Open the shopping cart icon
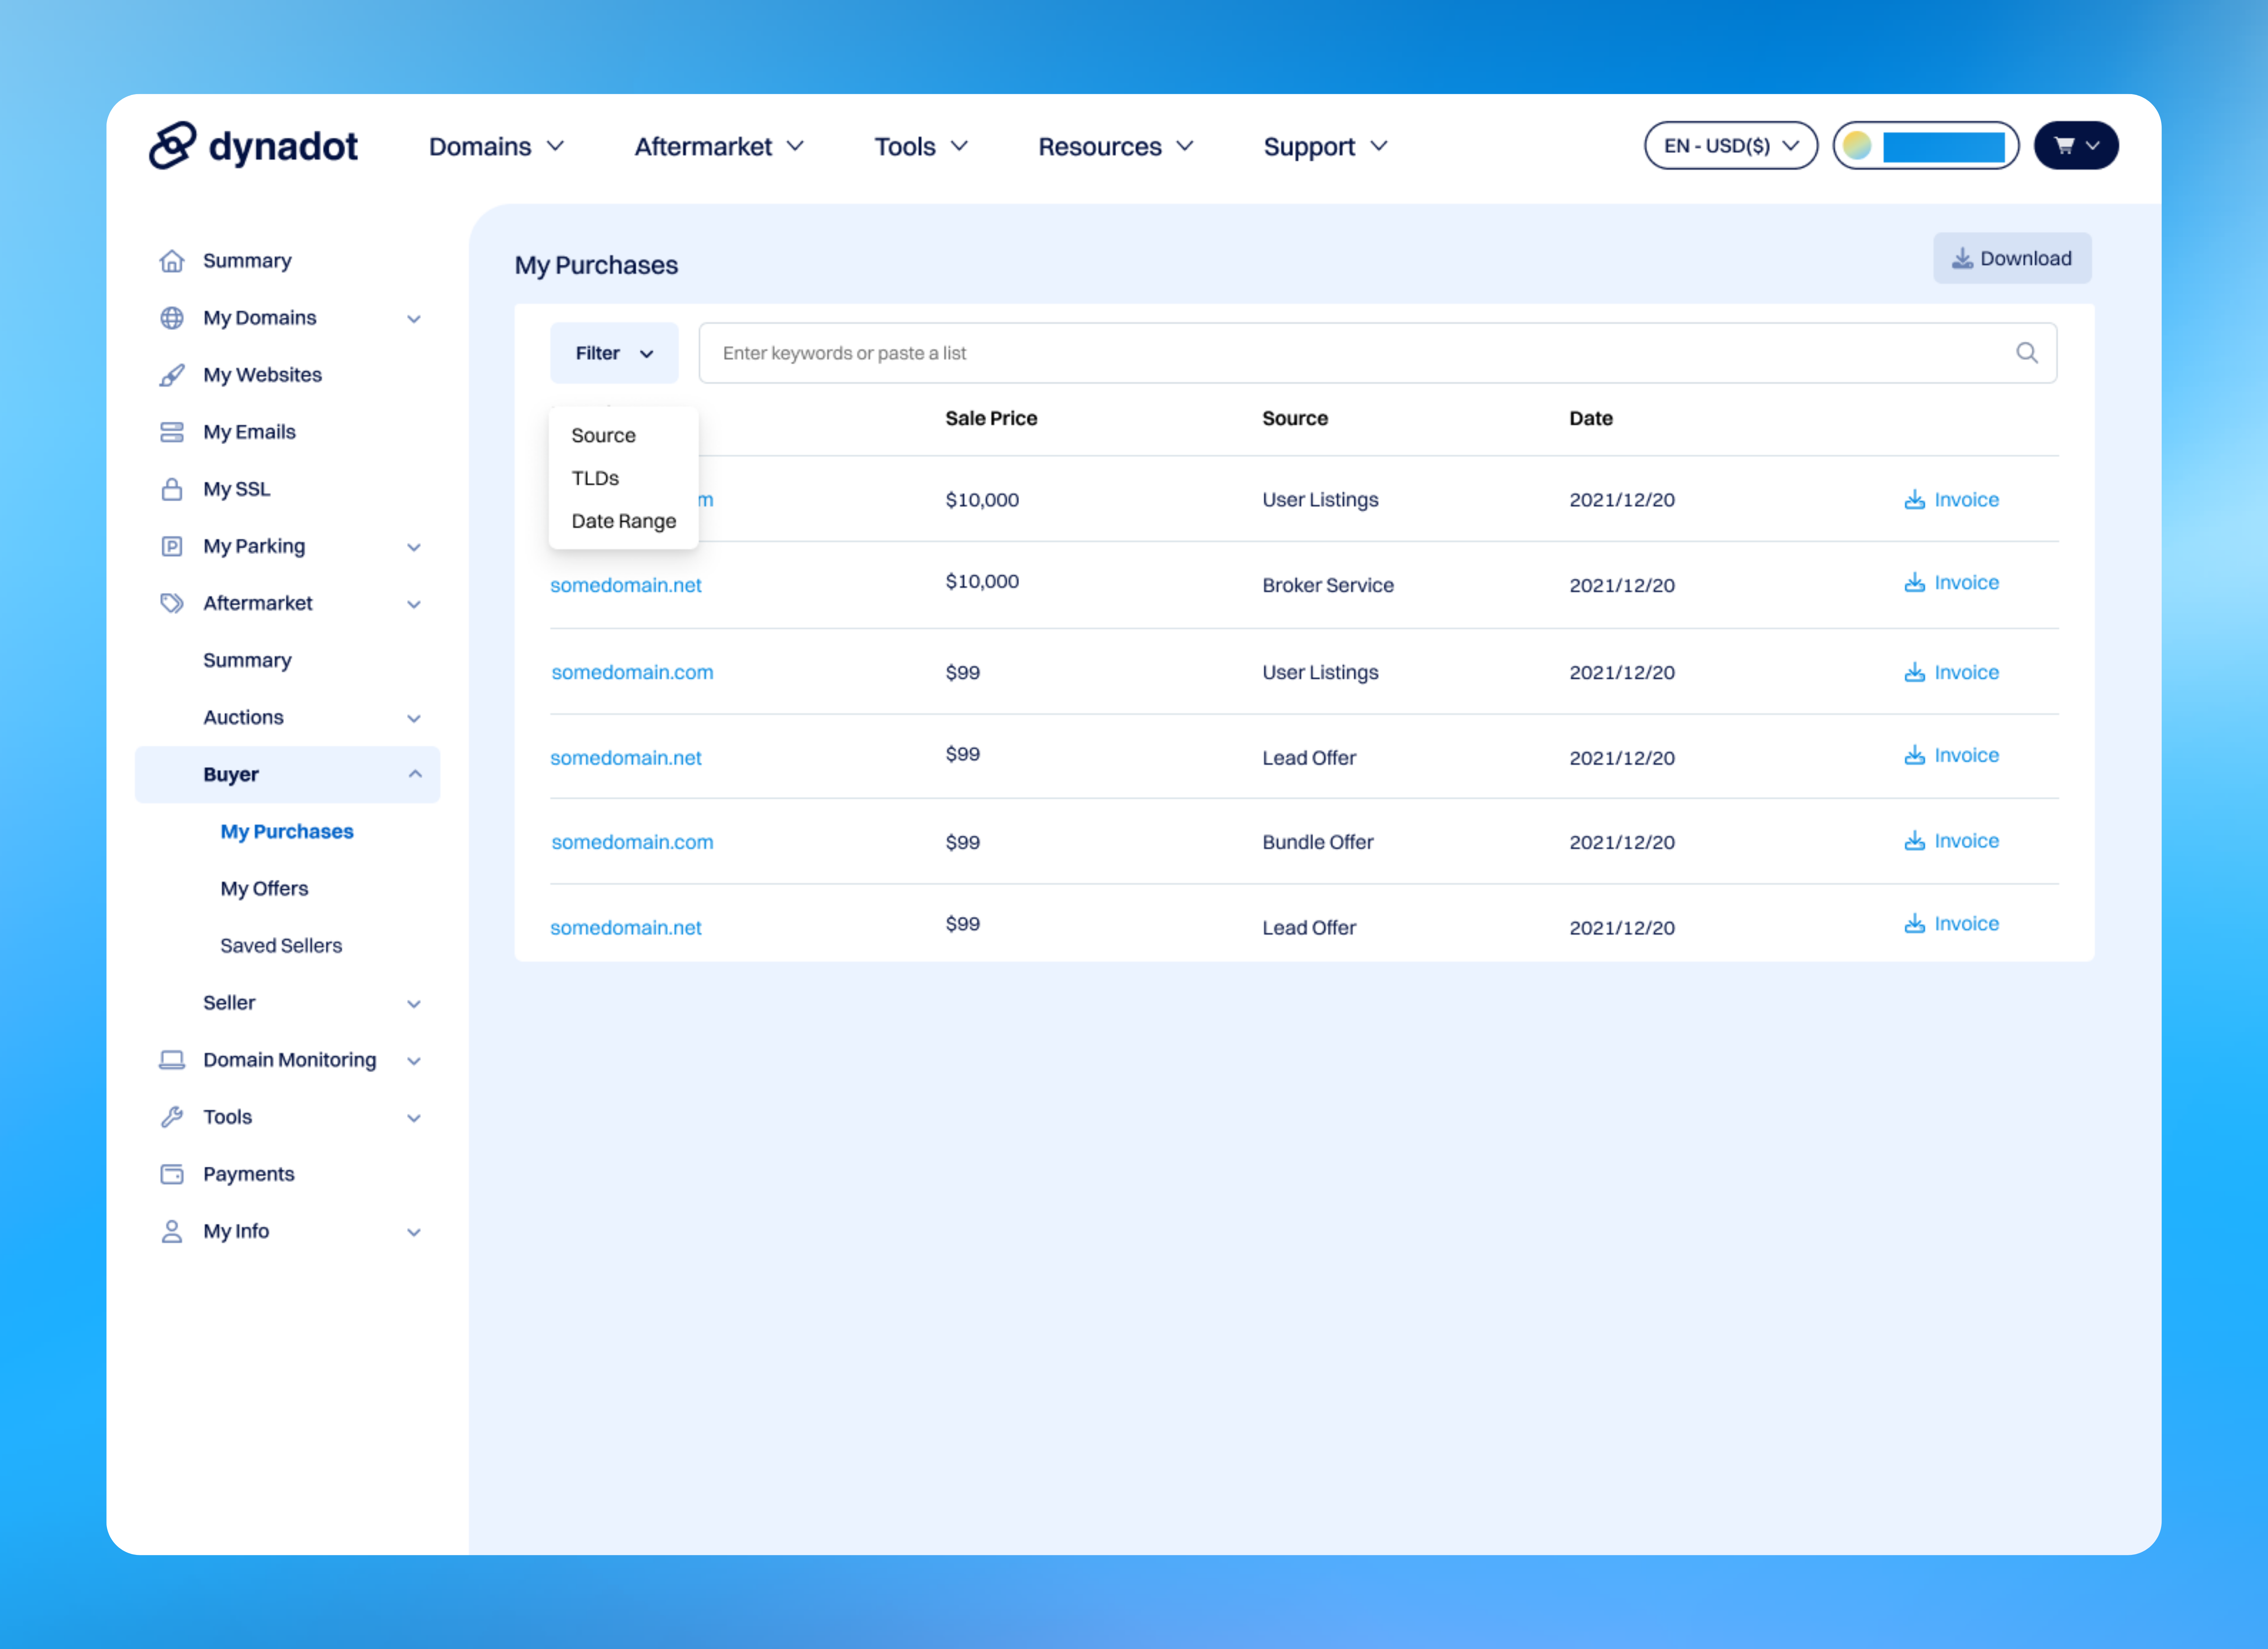Viewport: 2268px width, 1649px height. [2064, 146]
